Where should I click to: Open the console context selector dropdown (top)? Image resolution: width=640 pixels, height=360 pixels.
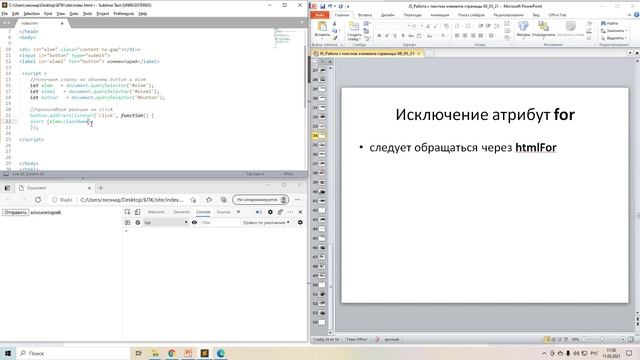coord(166,222)
